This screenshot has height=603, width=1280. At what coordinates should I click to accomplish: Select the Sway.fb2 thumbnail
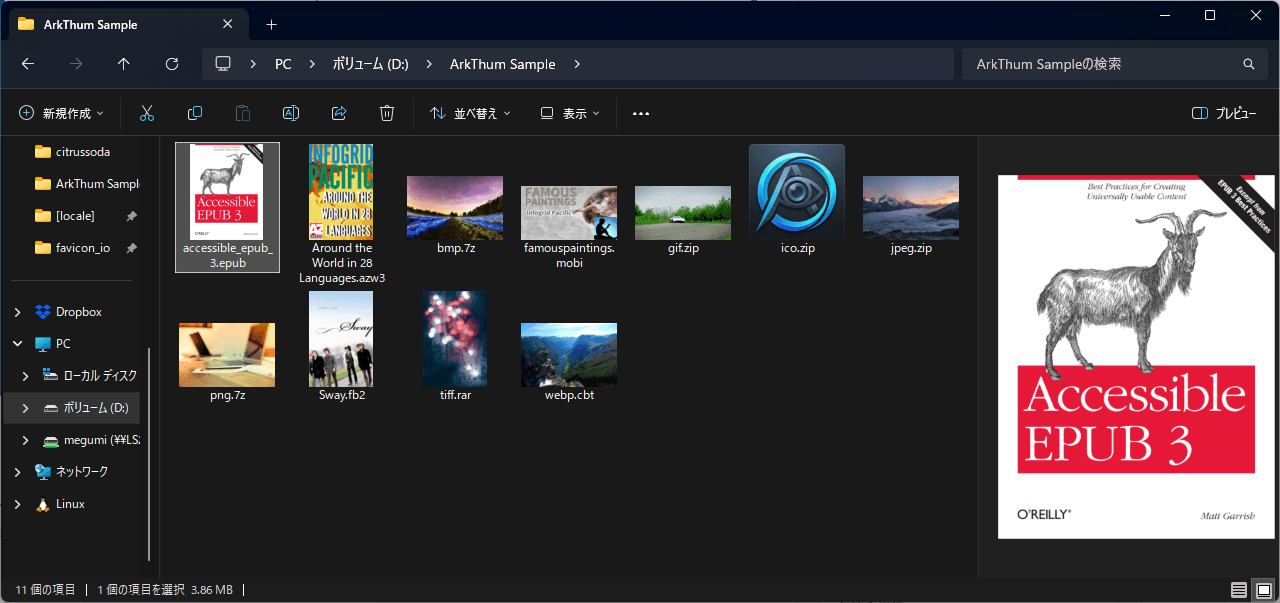pyautogui.click(x=340, y=339)
